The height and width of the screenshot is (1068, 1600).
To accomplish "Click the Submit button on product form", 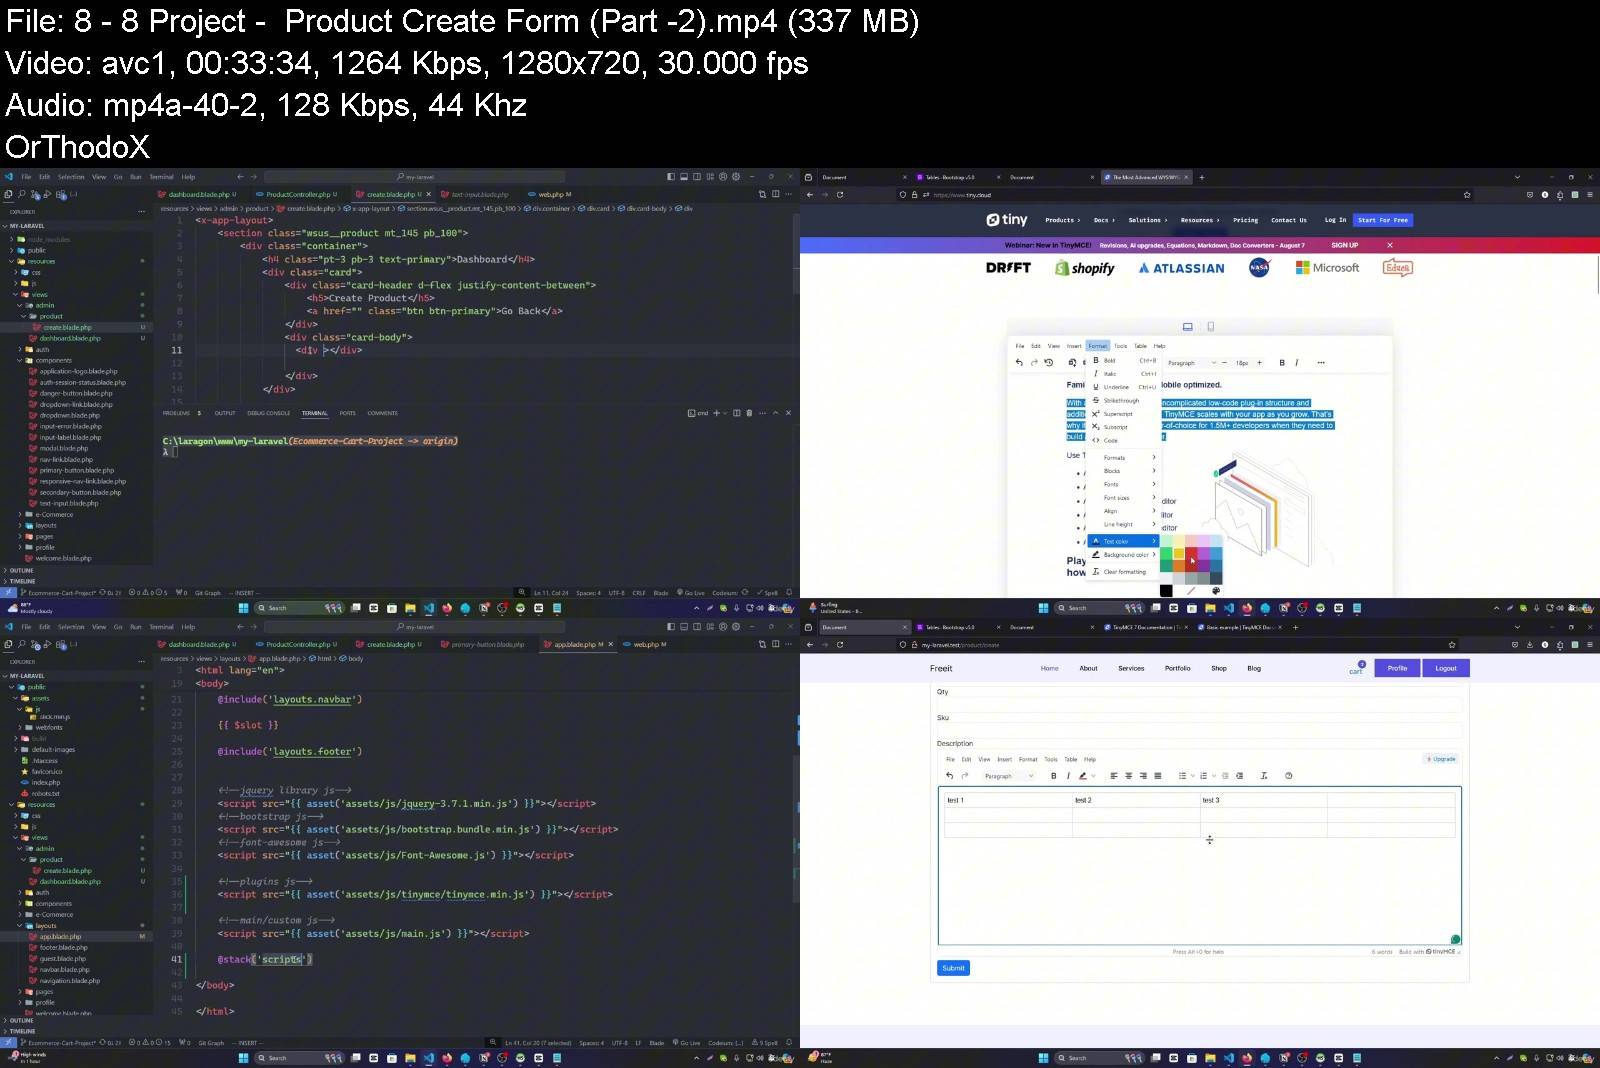I will (x=954, y=968).
